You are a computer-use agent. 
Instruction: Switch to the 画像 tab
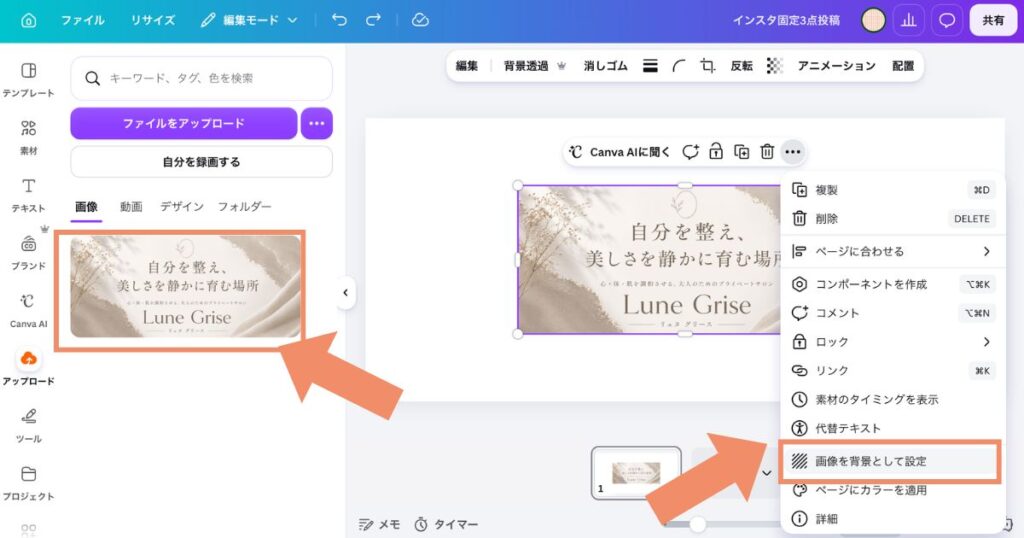[86, 207]
